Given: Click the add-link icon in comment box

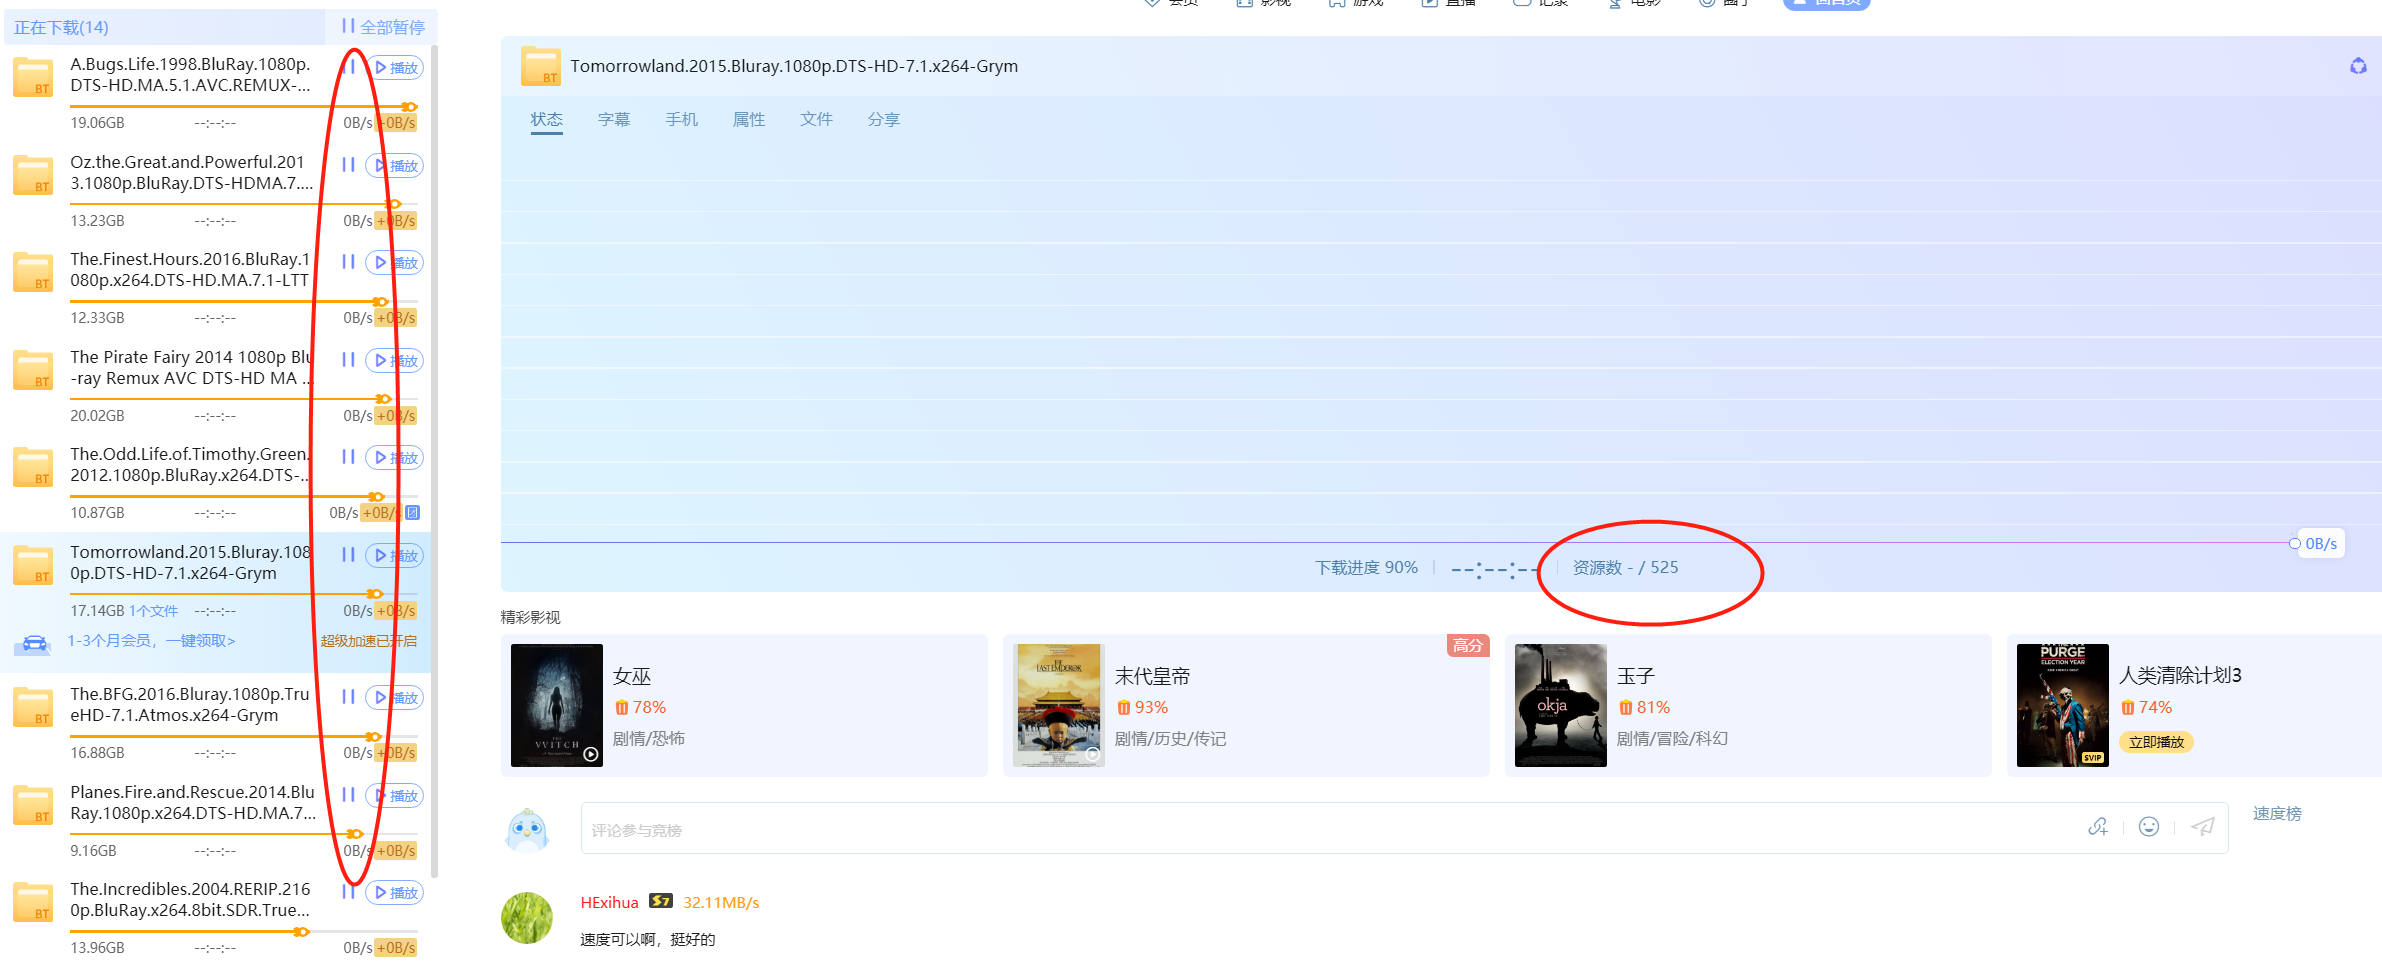Looking at the screenshot, I should coord(2097,827).
